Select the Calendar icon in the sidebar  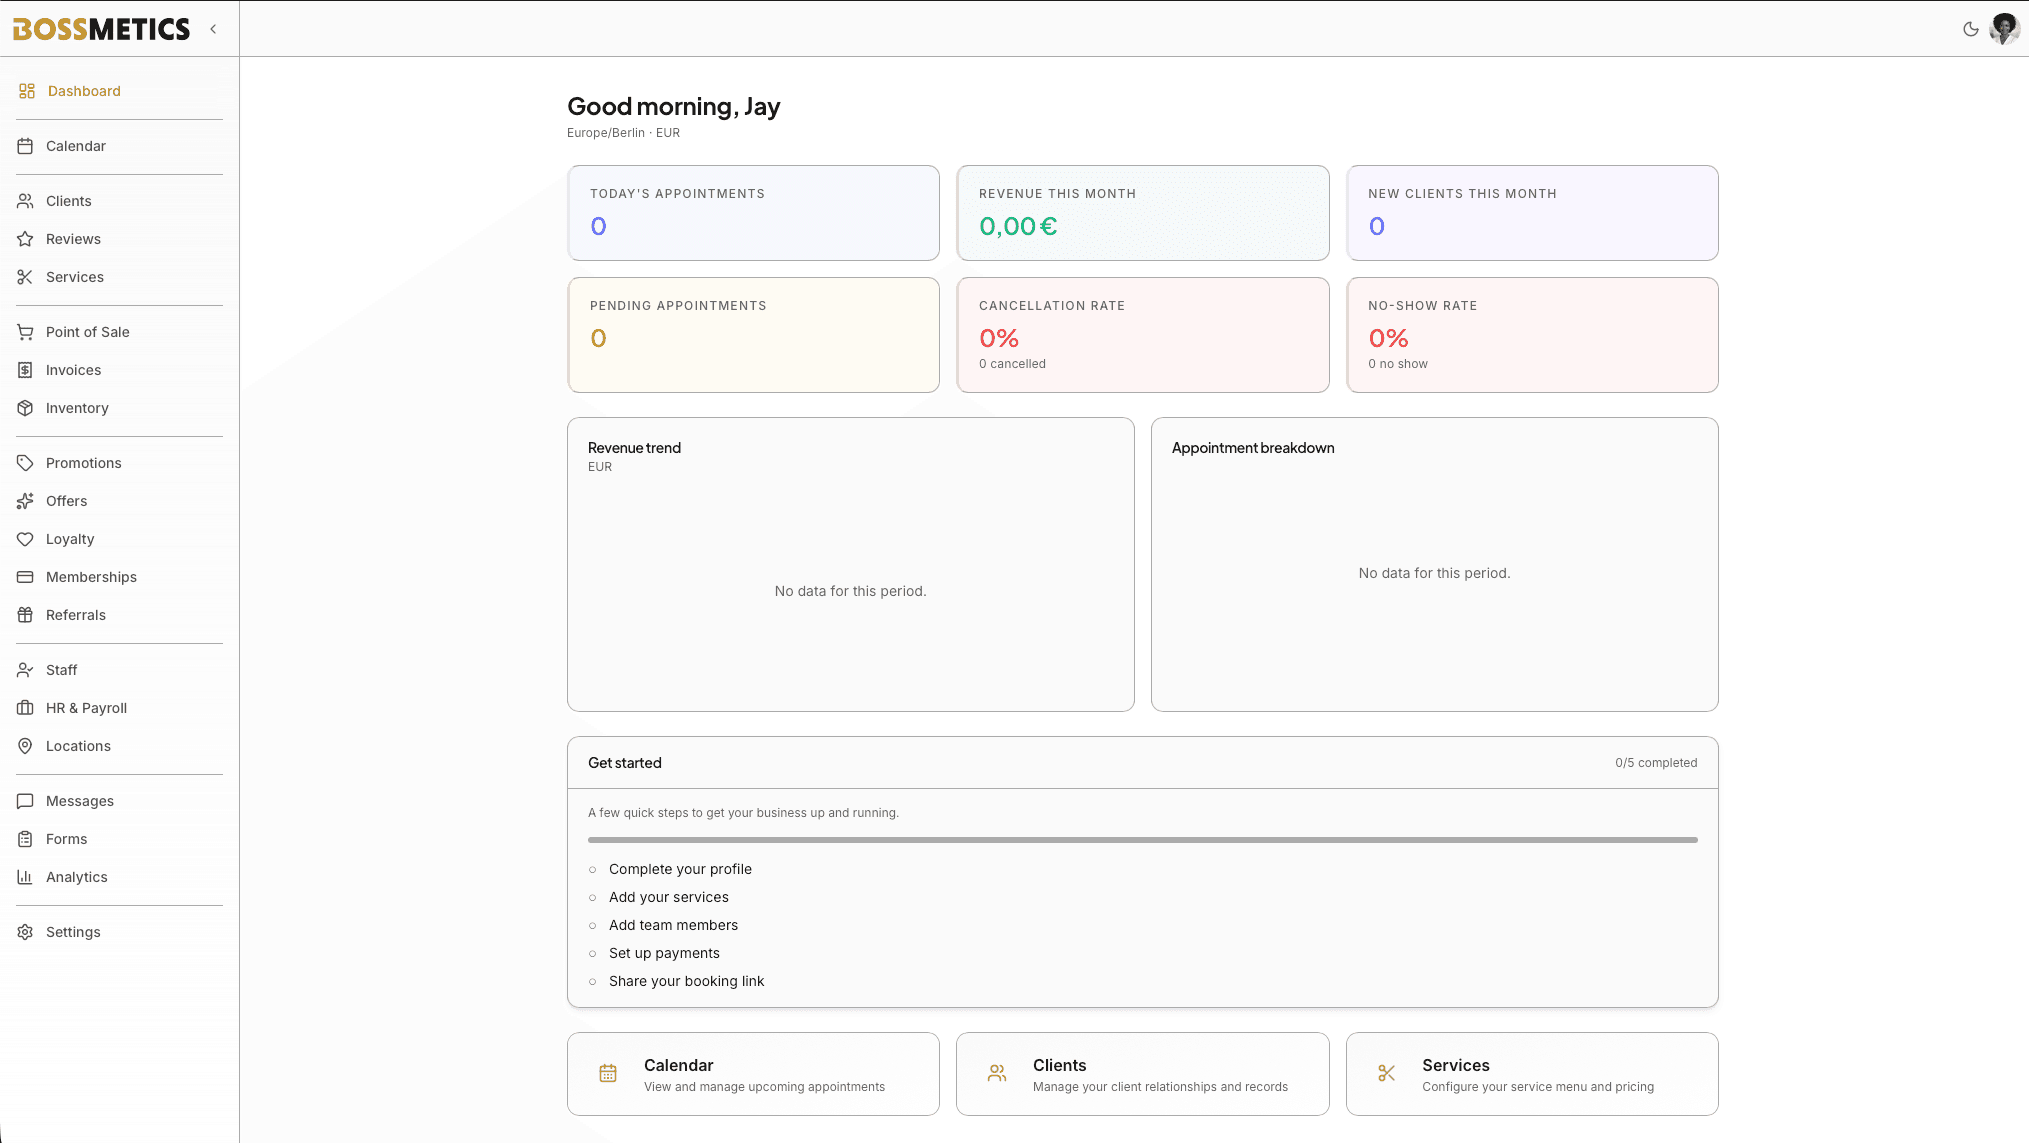pyautogui.click(x=25, y=146)
